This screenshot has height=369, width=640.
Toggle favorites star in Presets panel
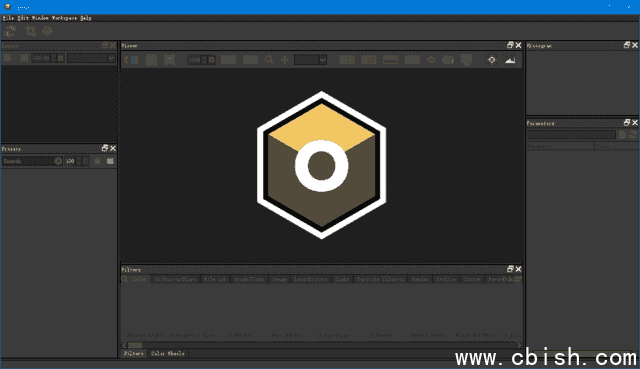click(97, 161)
